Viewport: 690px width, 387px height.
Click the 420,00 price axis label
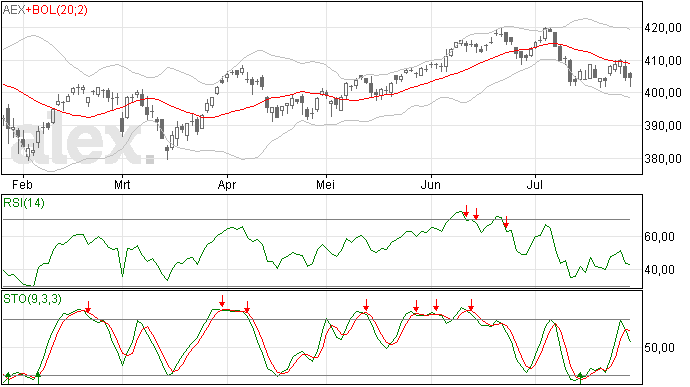tap(663, 28)
